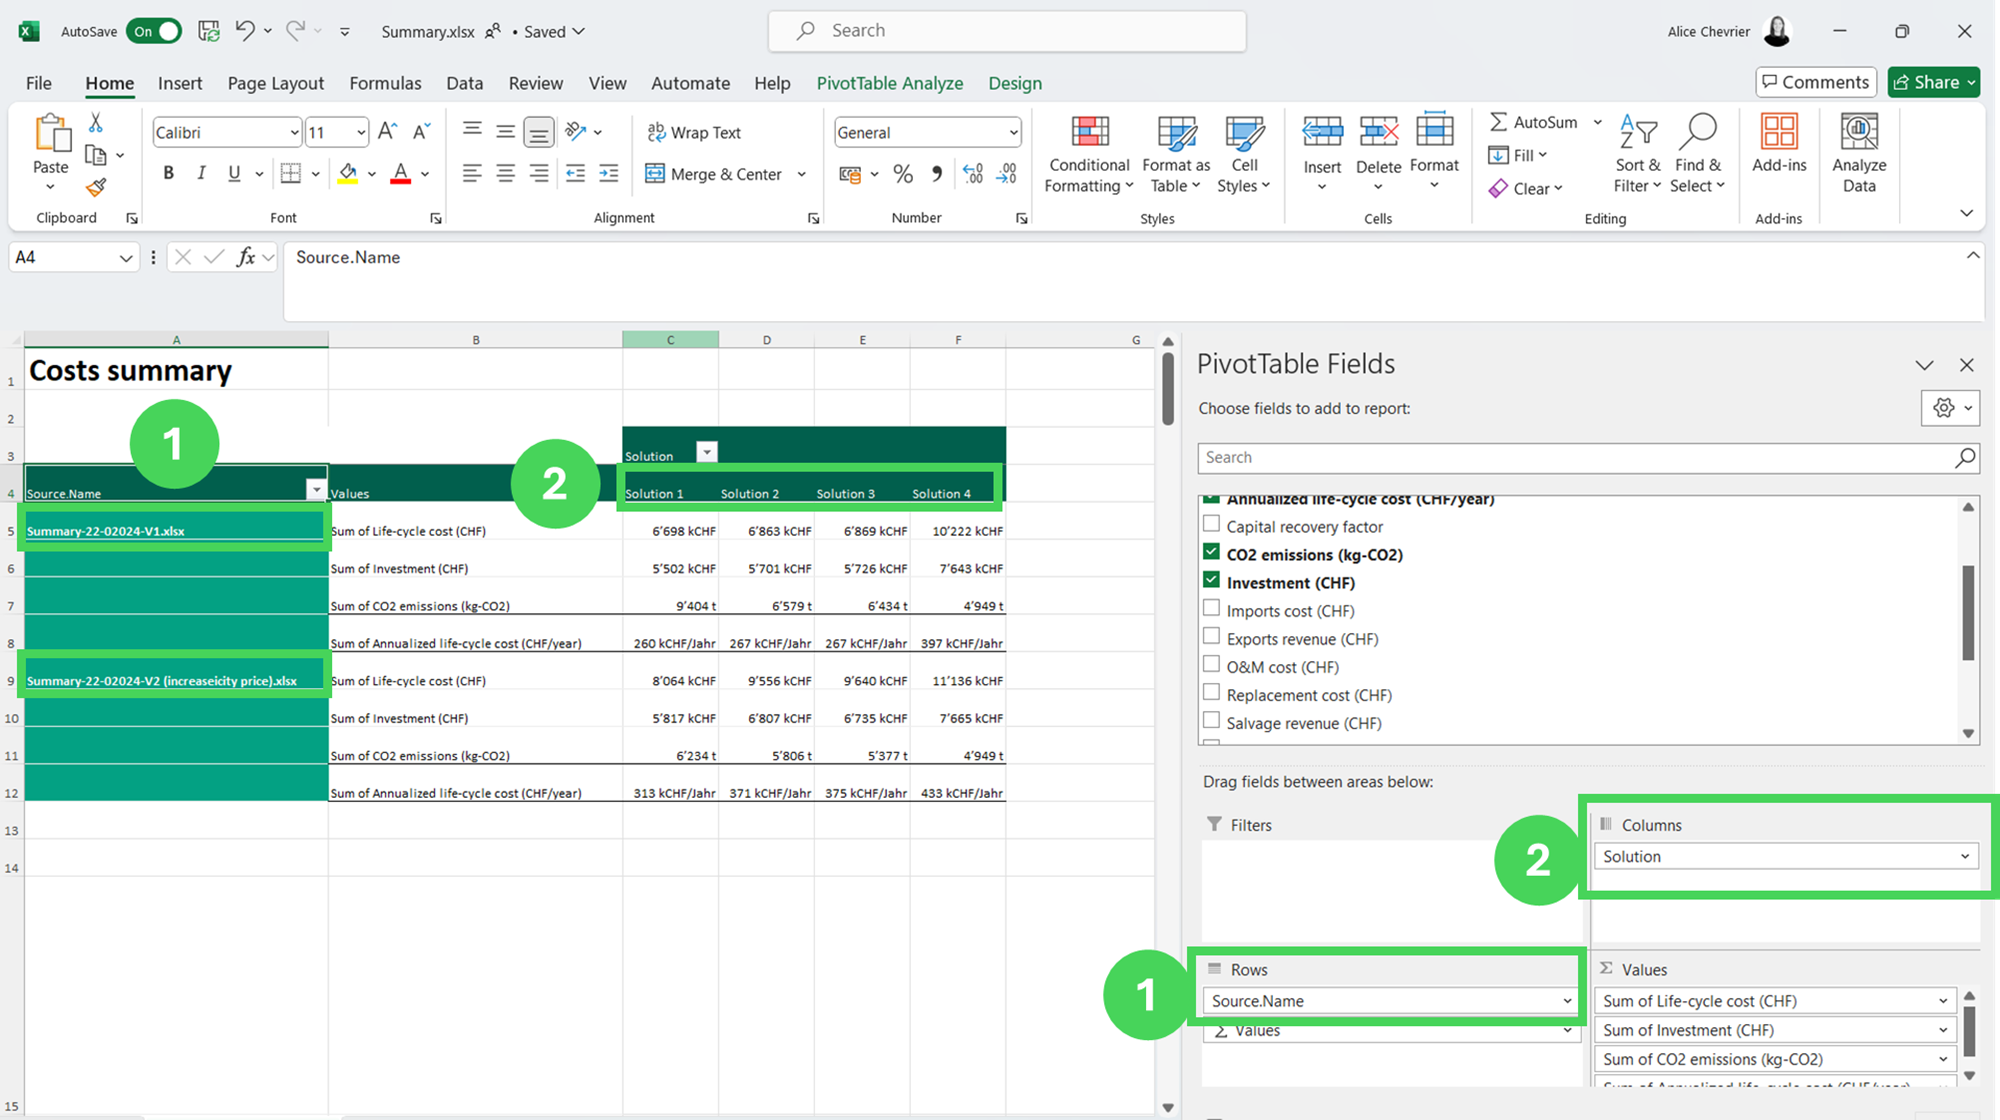Toggle bold formatting
This screenshot has height=1120, width=2000.
coord(169,173)
